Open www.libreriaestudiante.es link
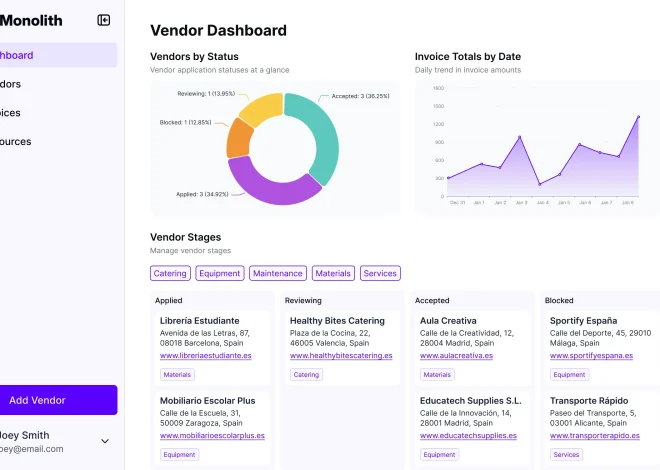This screenshot has width=660, height=470. pyautogui.click(x=205, y=356)
